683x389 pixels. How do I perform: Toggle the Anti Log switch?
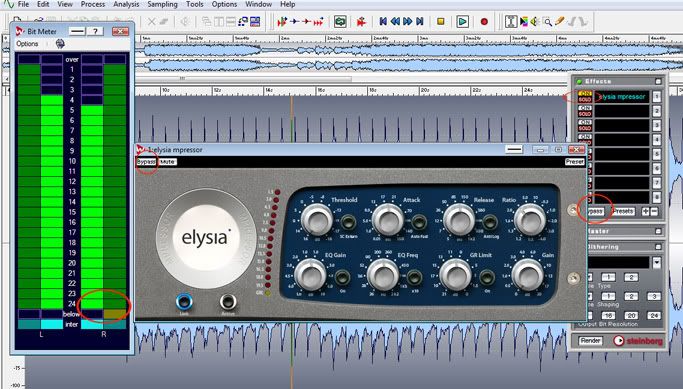click(490, 222)
